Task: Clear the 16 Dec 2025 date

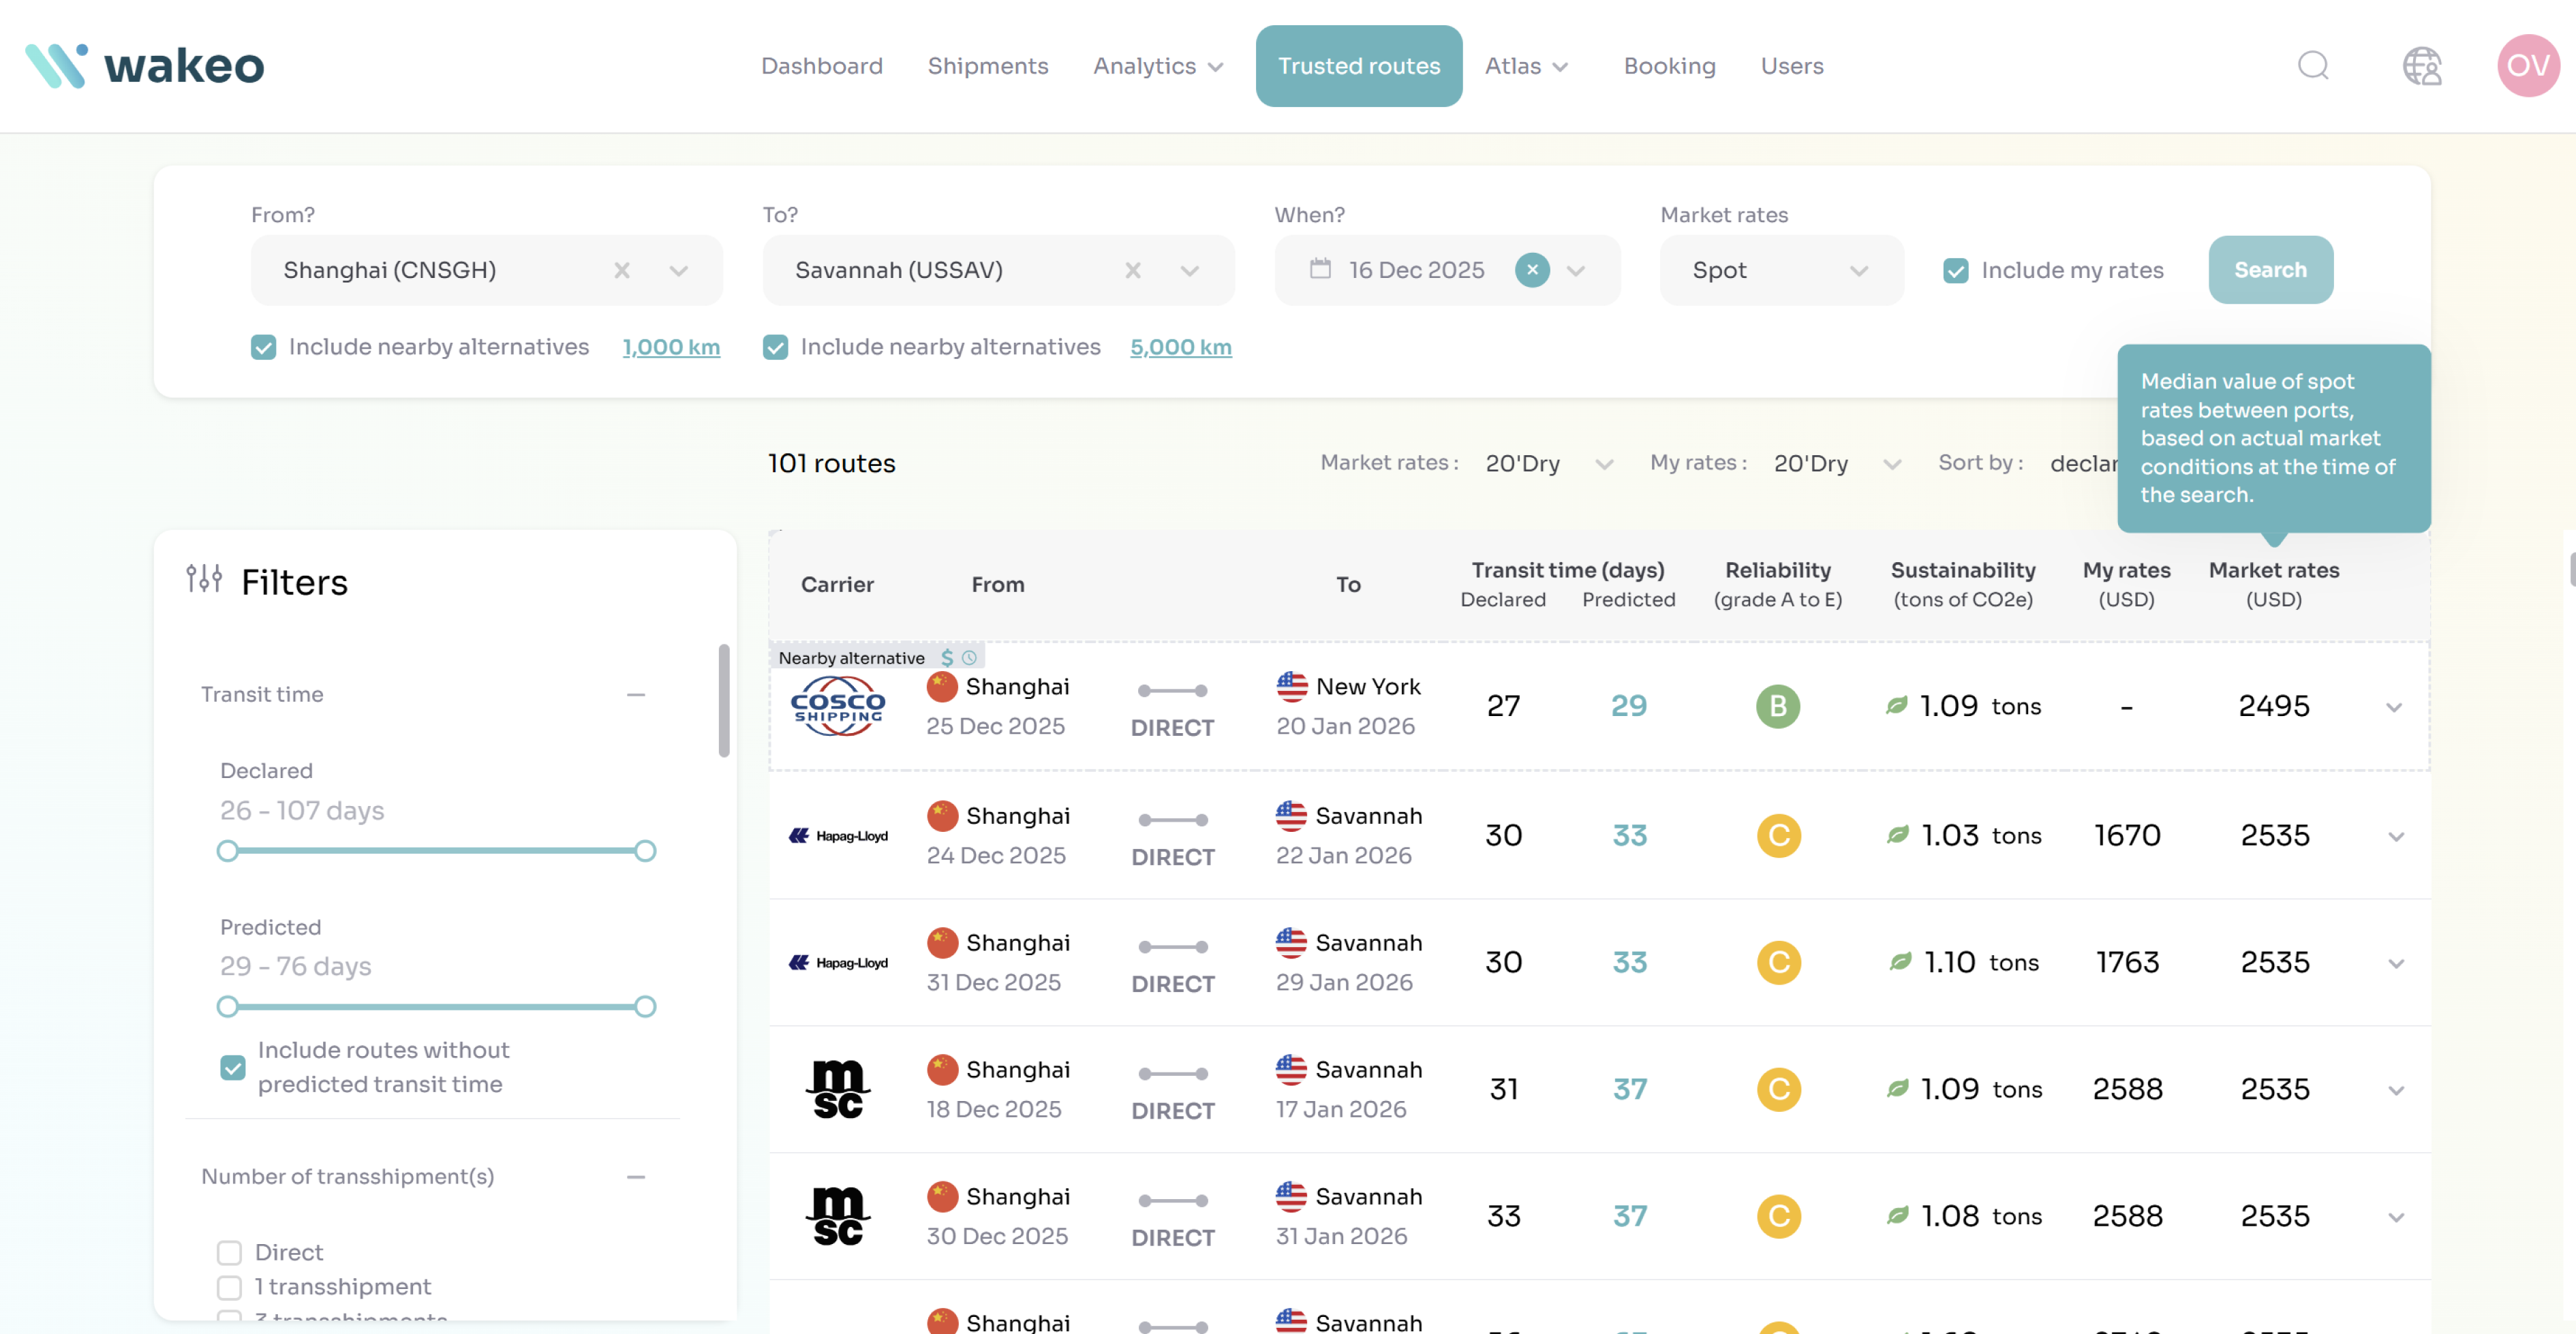Action: coord(1531,270)
